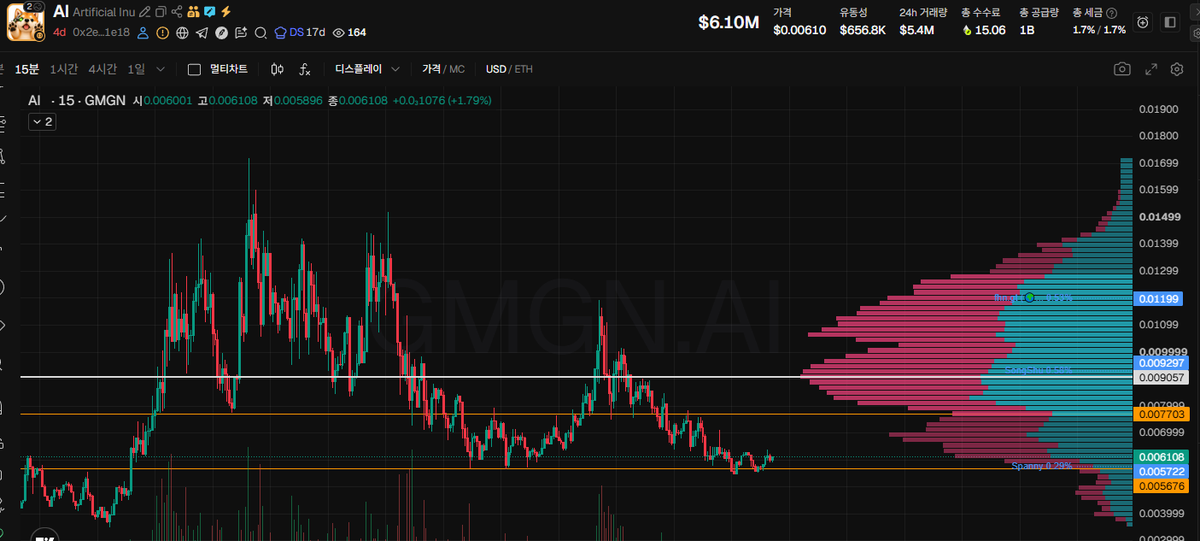
Task: Open the candlestick chart type icon
Action: click(277, 69)
